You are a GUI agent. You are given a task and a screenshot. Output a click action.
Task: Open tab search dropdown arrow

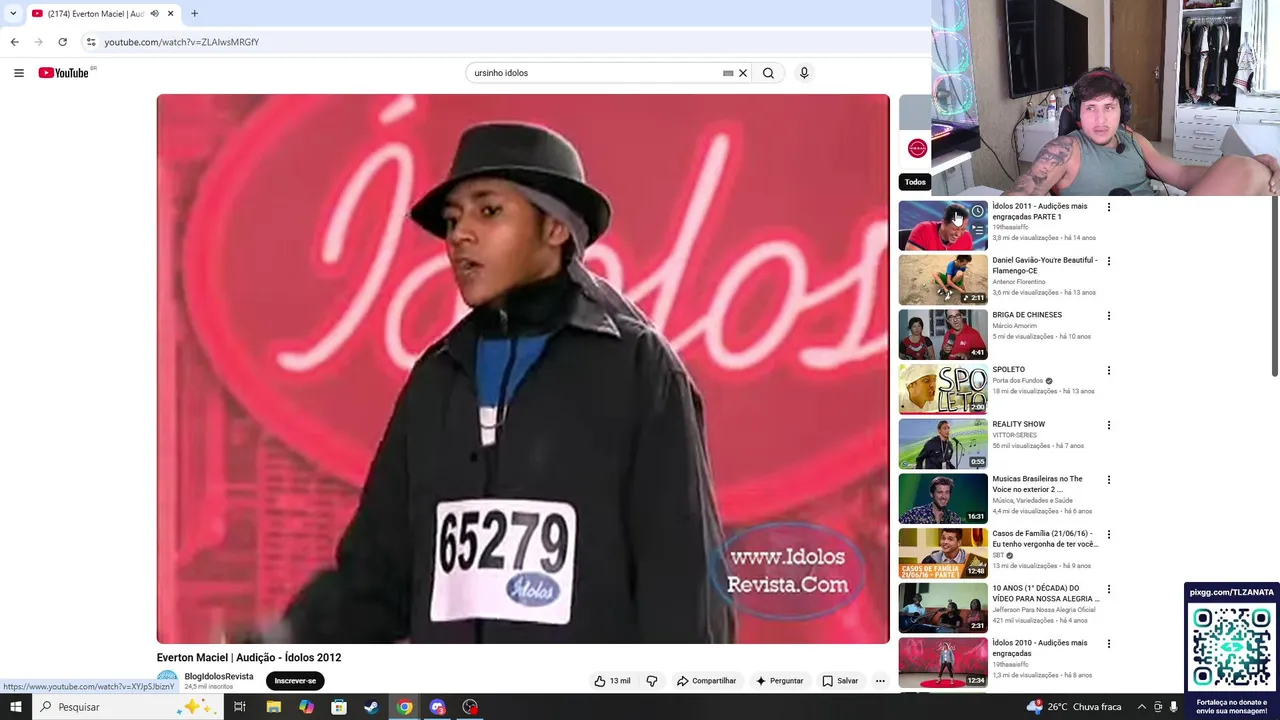pyautogui.click(x=13, y=14)
